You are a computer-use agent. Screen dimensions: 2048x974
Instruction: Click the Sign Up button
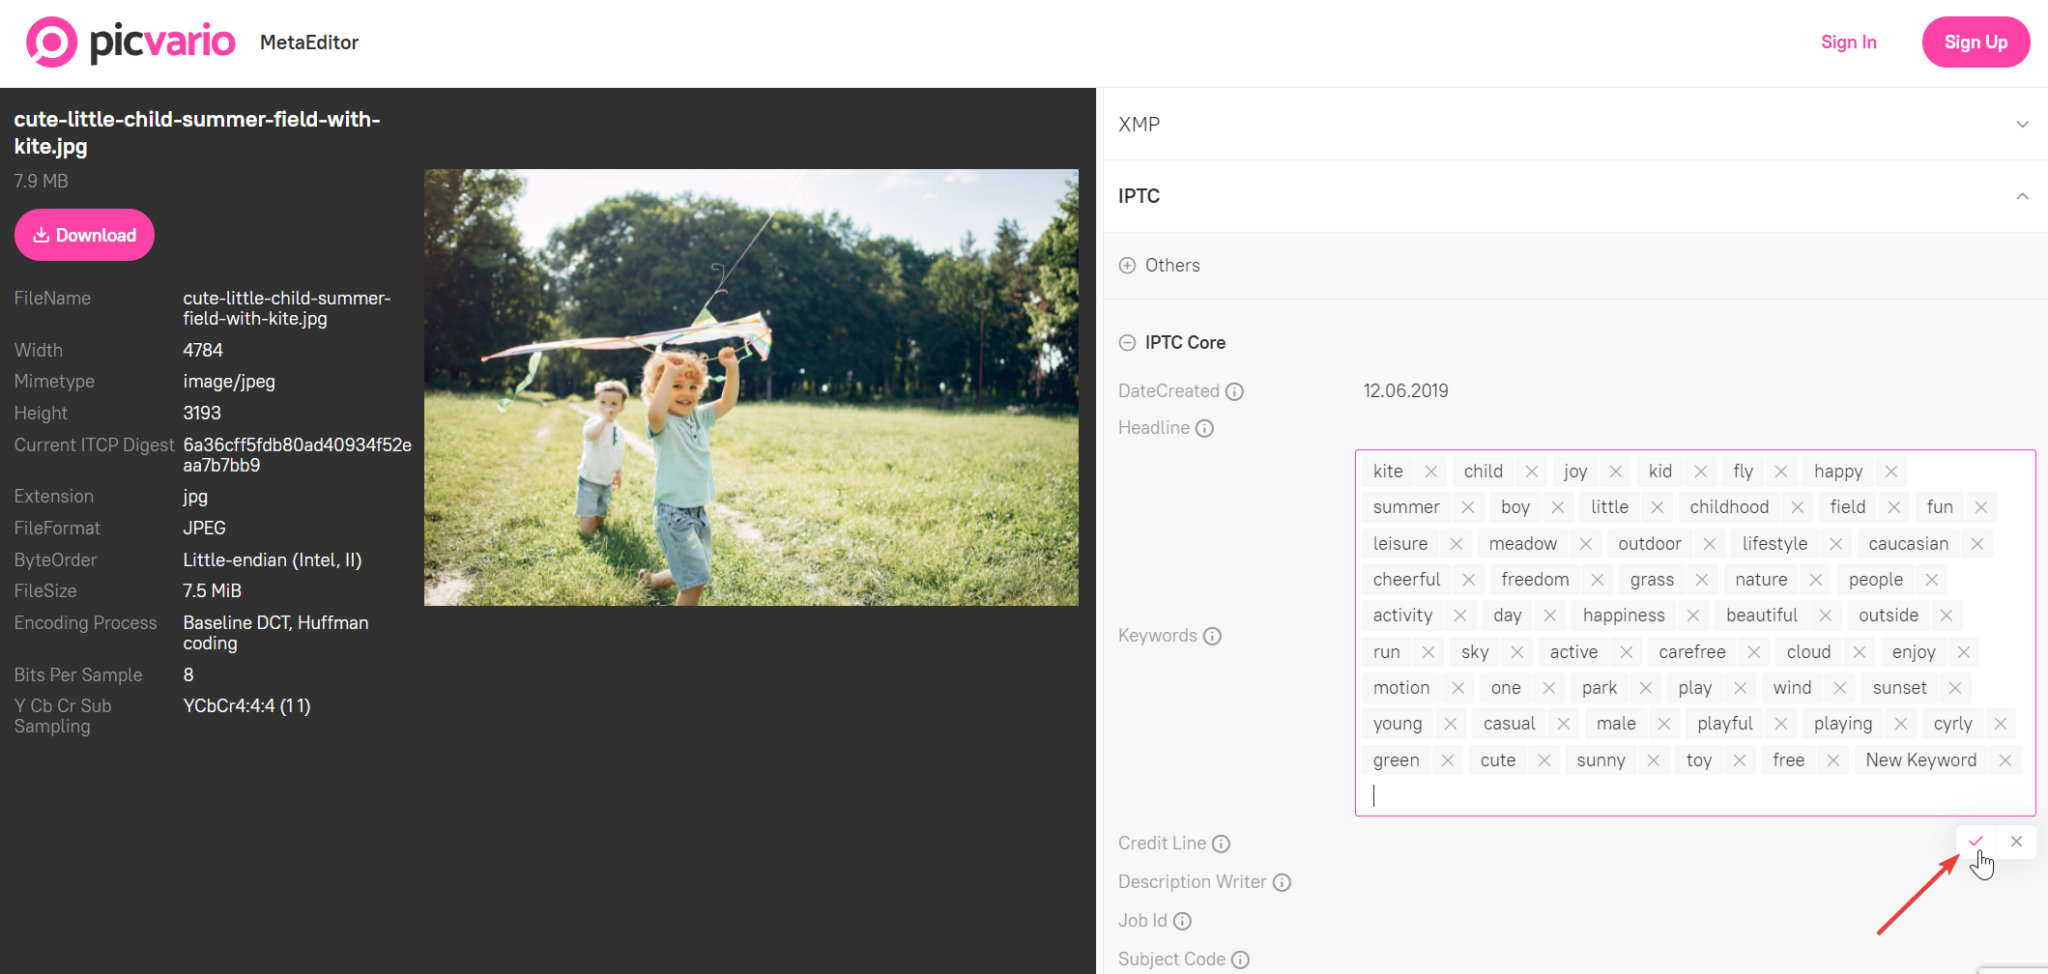point(1975,42)
